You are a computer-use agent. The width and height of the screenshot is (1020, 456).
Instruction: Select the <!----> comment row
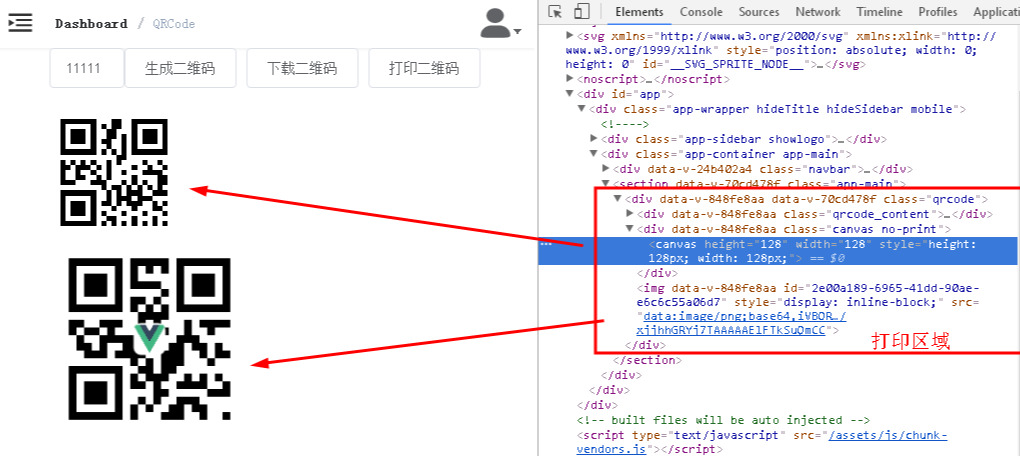624,124
